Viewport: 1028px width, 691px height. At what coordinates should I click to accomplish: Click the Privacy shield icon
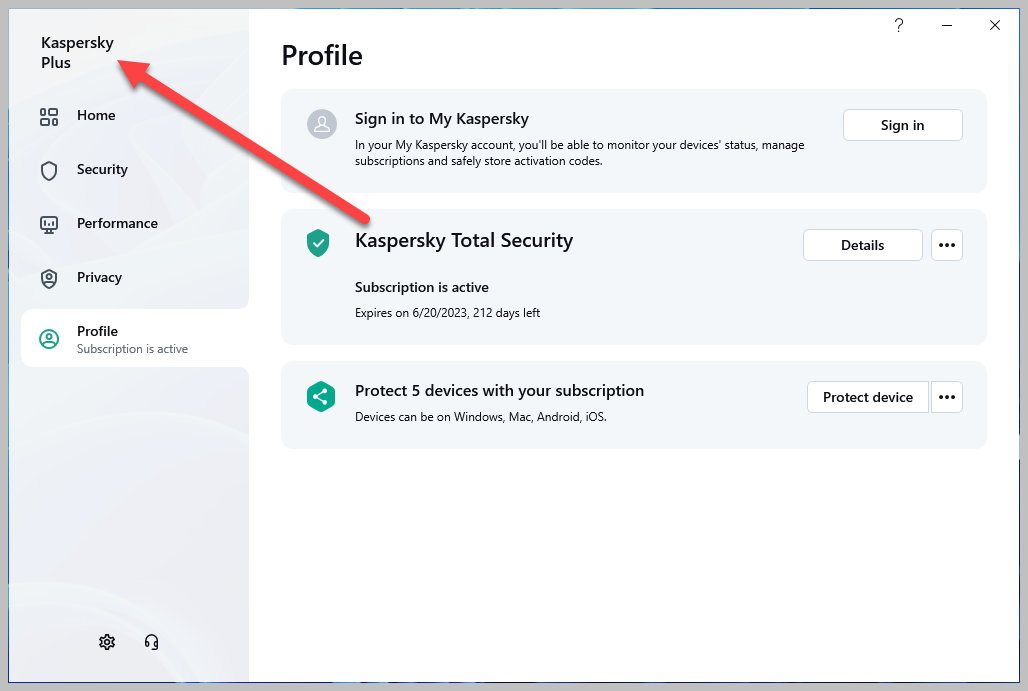(49, 279)
